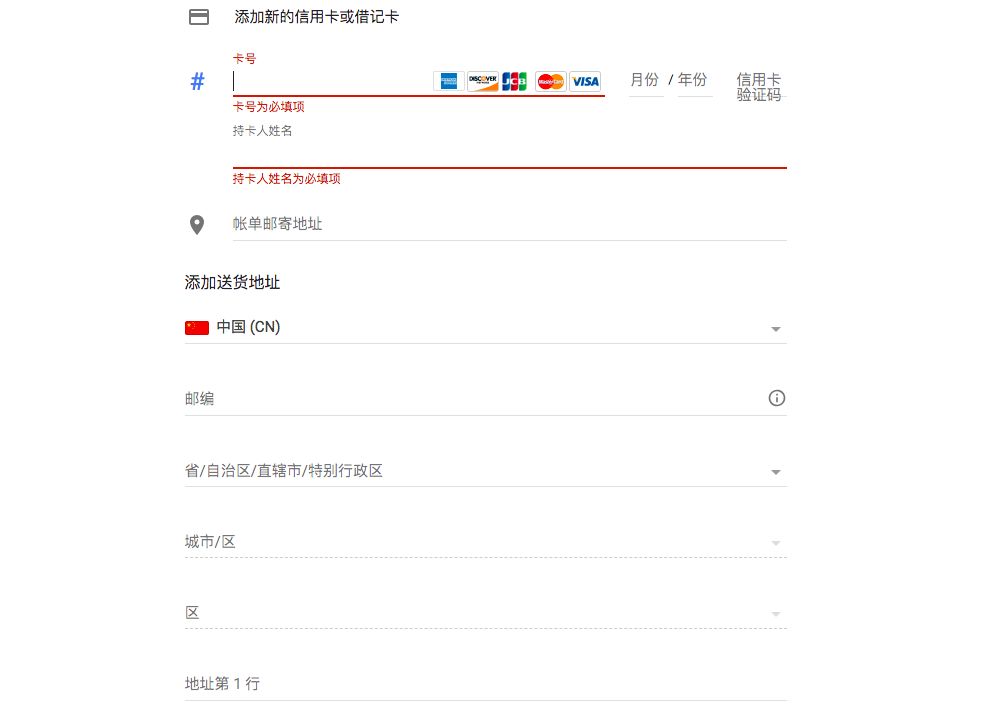Screen dimensions: 1000x715
Task: Click the Visa card brand icon
Action: click(584, 81)
